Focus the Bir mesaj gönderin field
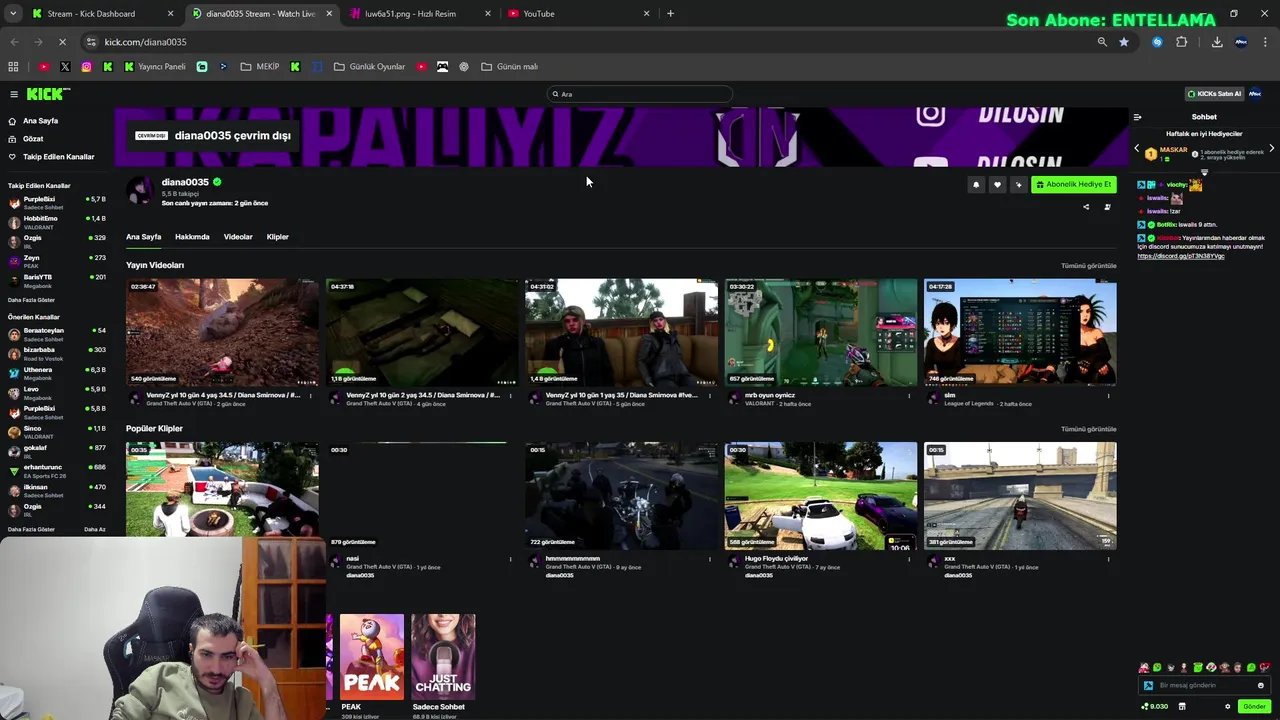 [x=1206, y=685]
